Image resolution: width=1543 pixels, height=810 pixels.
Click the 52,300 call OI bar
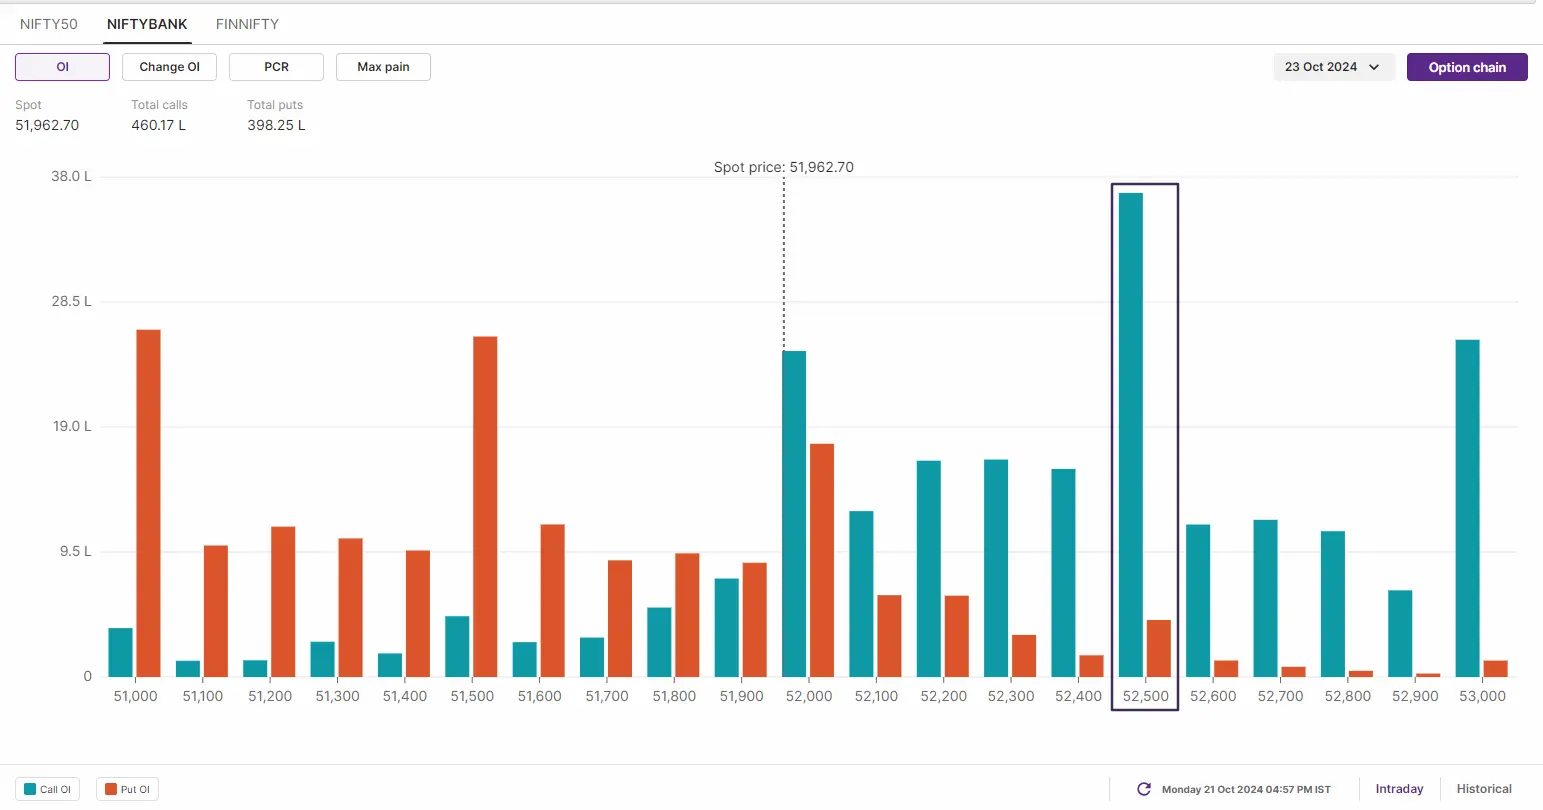[996, 568]
